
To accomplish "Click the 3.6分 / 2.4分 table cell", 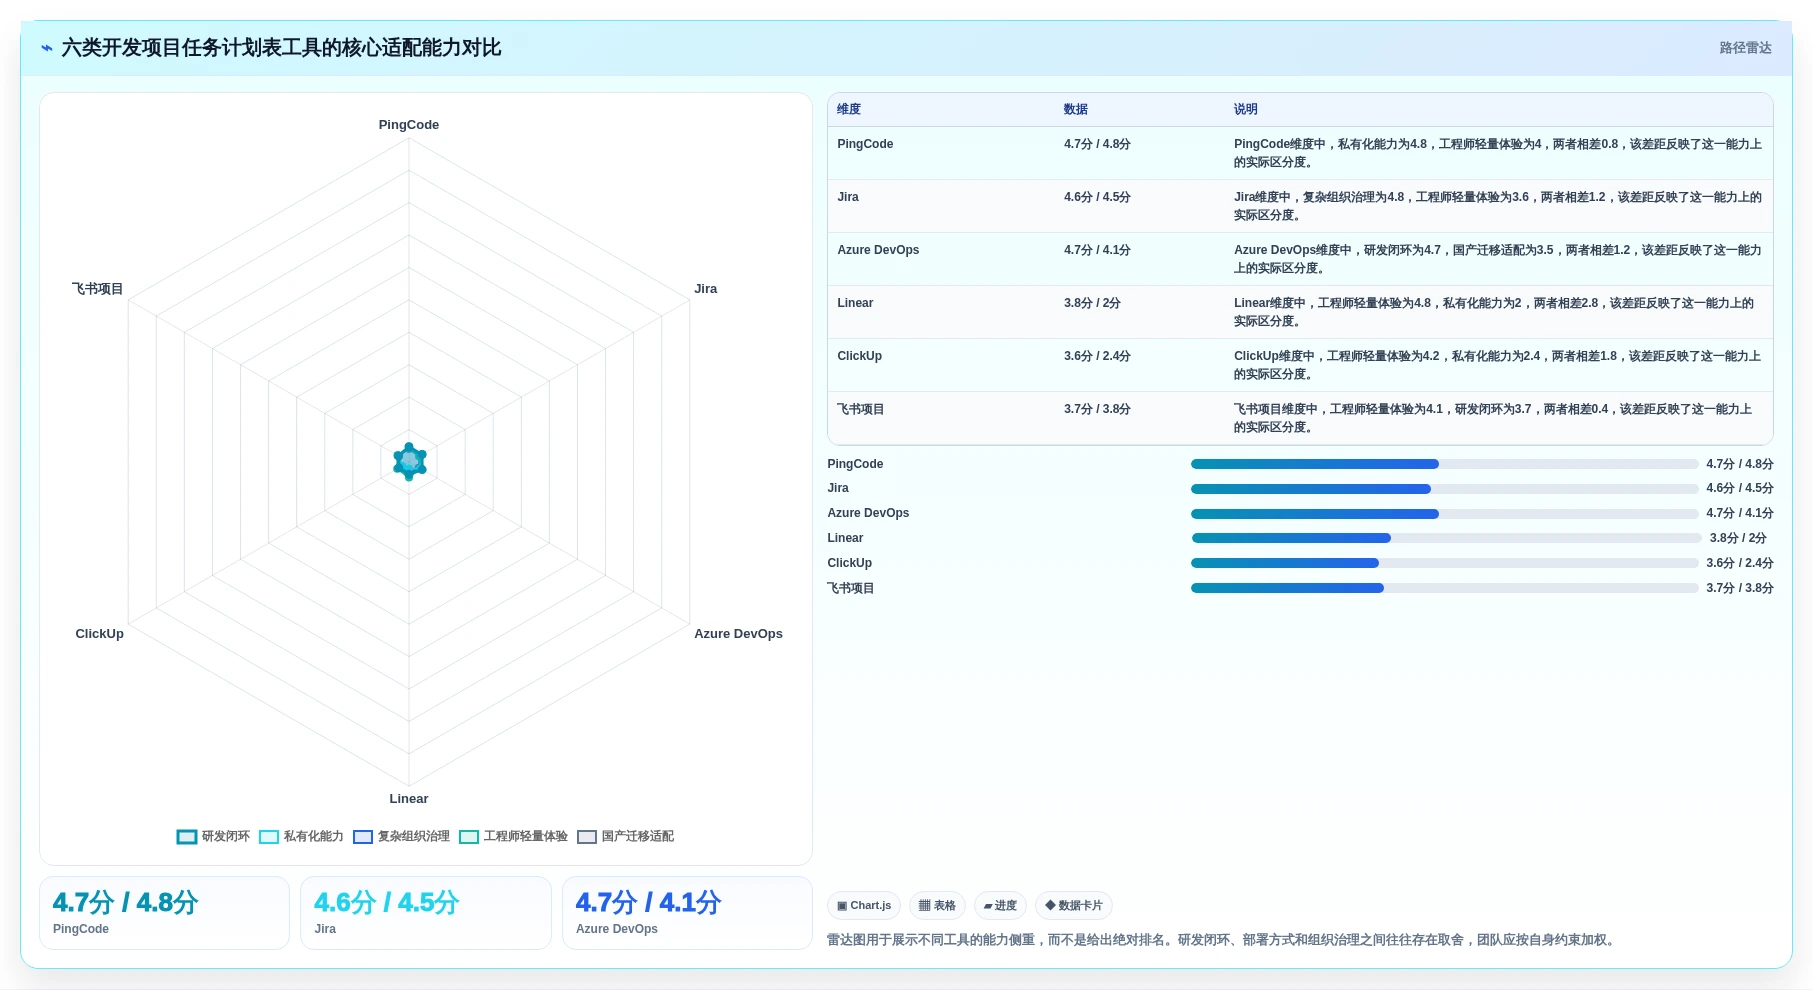I will [1097, 356].
